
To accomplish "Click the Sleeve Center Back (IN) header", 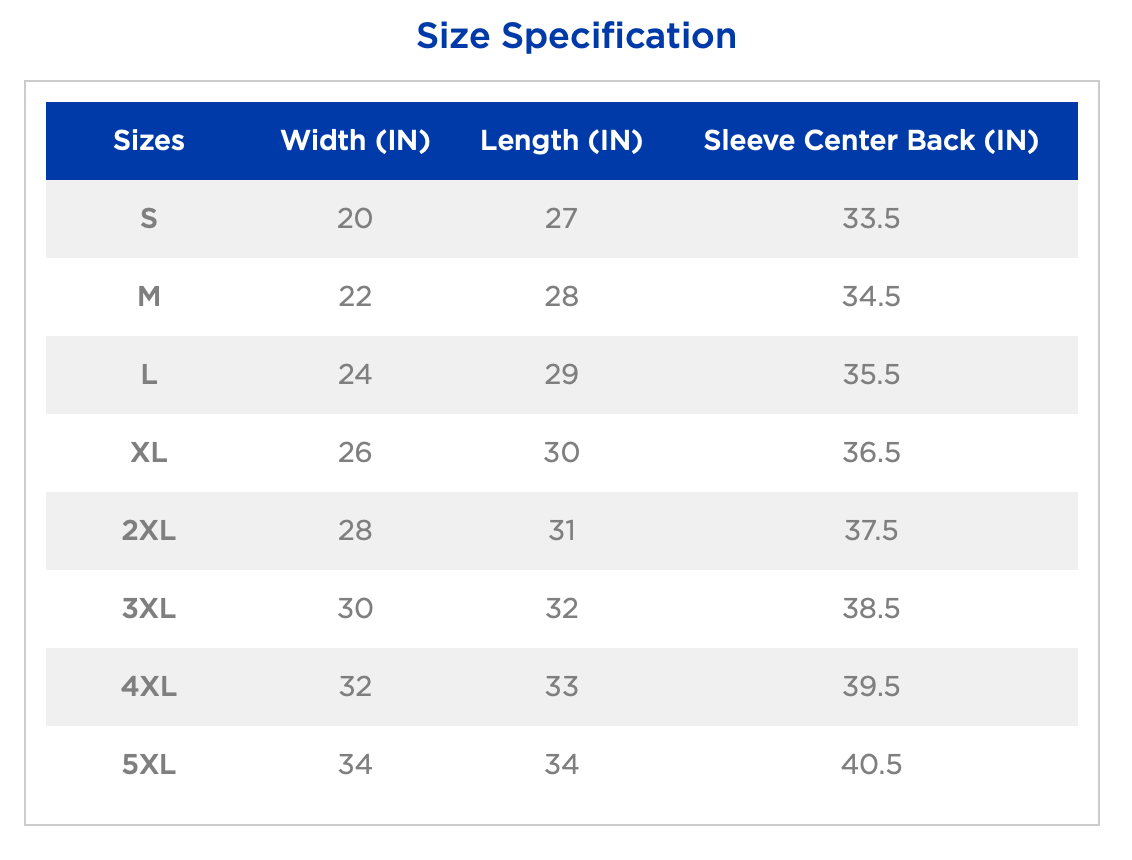I will point(871,141).
